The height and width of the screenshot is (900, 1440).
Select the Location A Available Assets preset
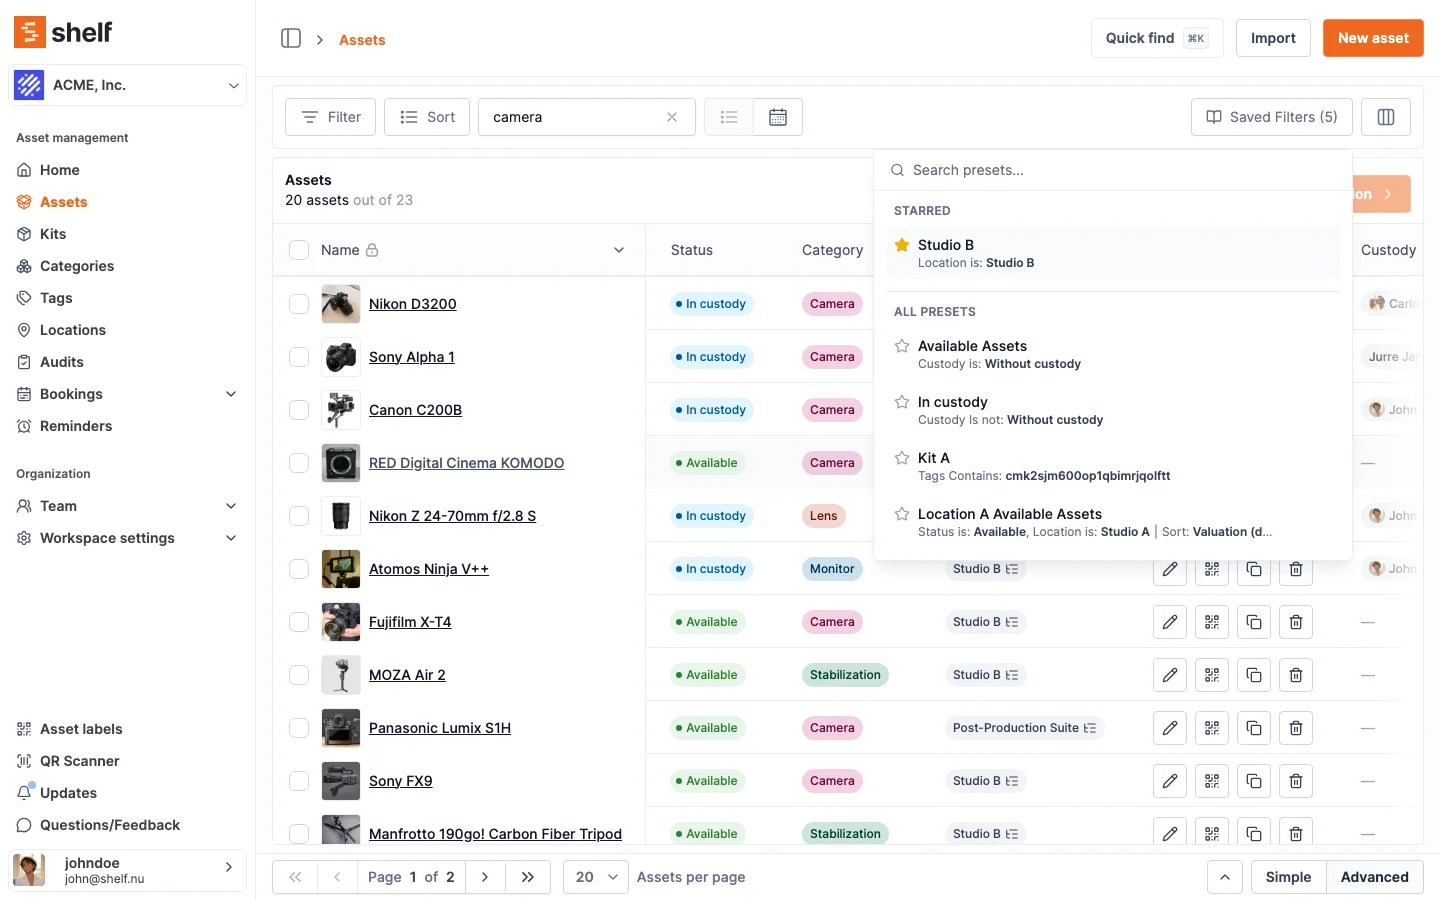tap(1010, 514)
